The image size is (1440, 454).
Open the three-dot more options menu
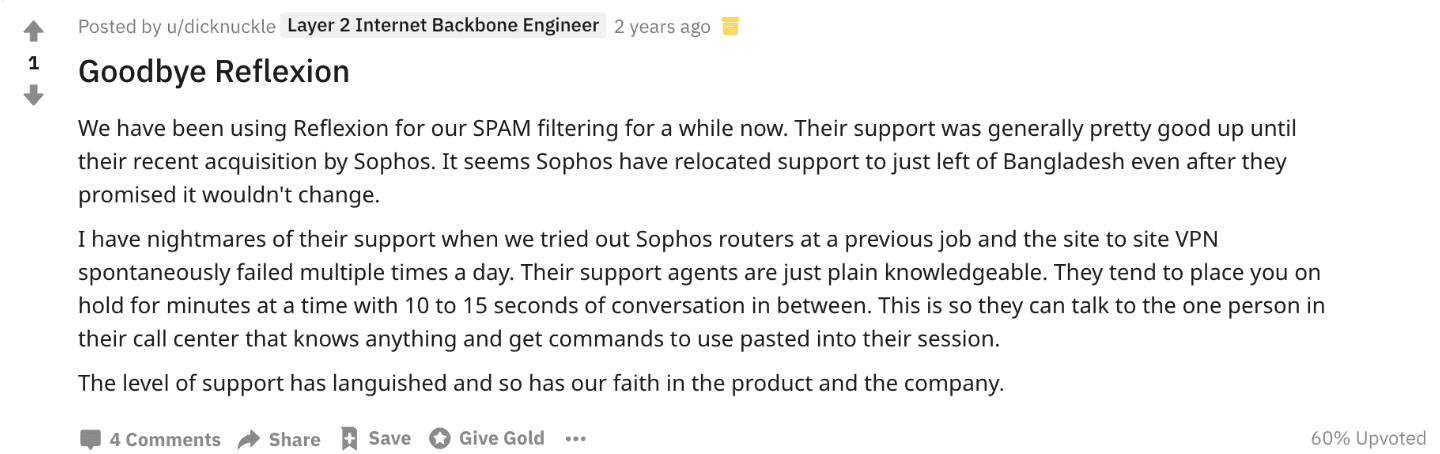coord(575,439)
